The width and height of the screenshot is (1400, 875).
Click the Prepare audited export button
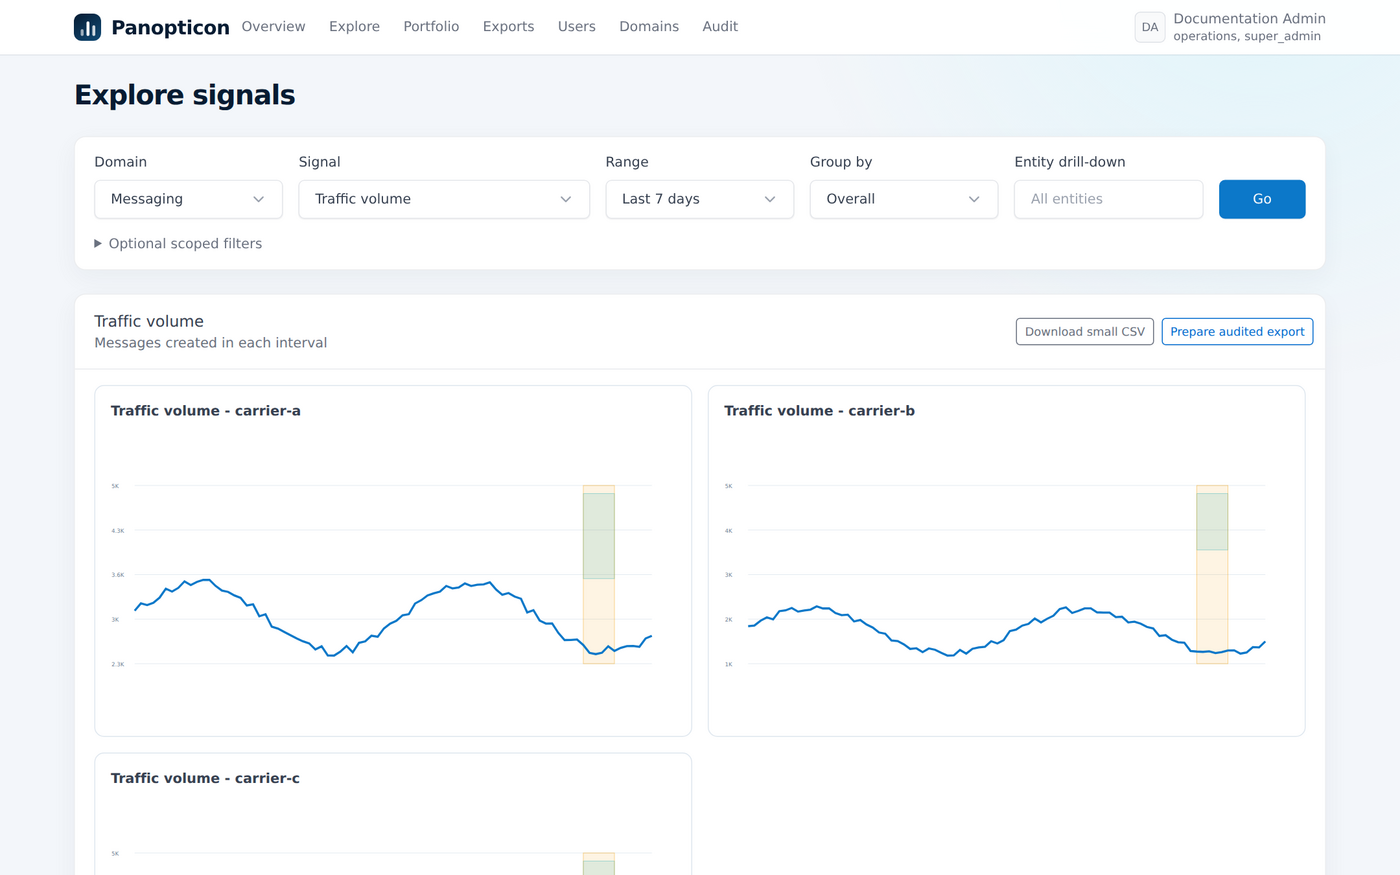(x=1237, y=332)
